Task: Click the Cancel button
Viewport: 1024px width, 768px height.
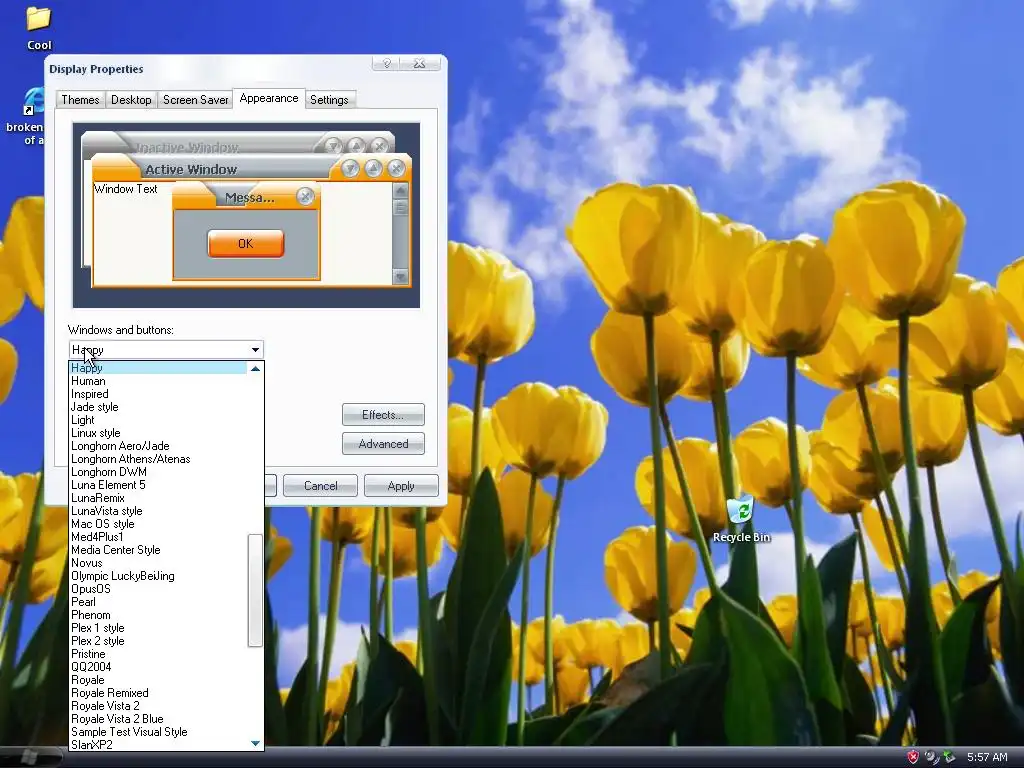Action: (x=320, y=486)
